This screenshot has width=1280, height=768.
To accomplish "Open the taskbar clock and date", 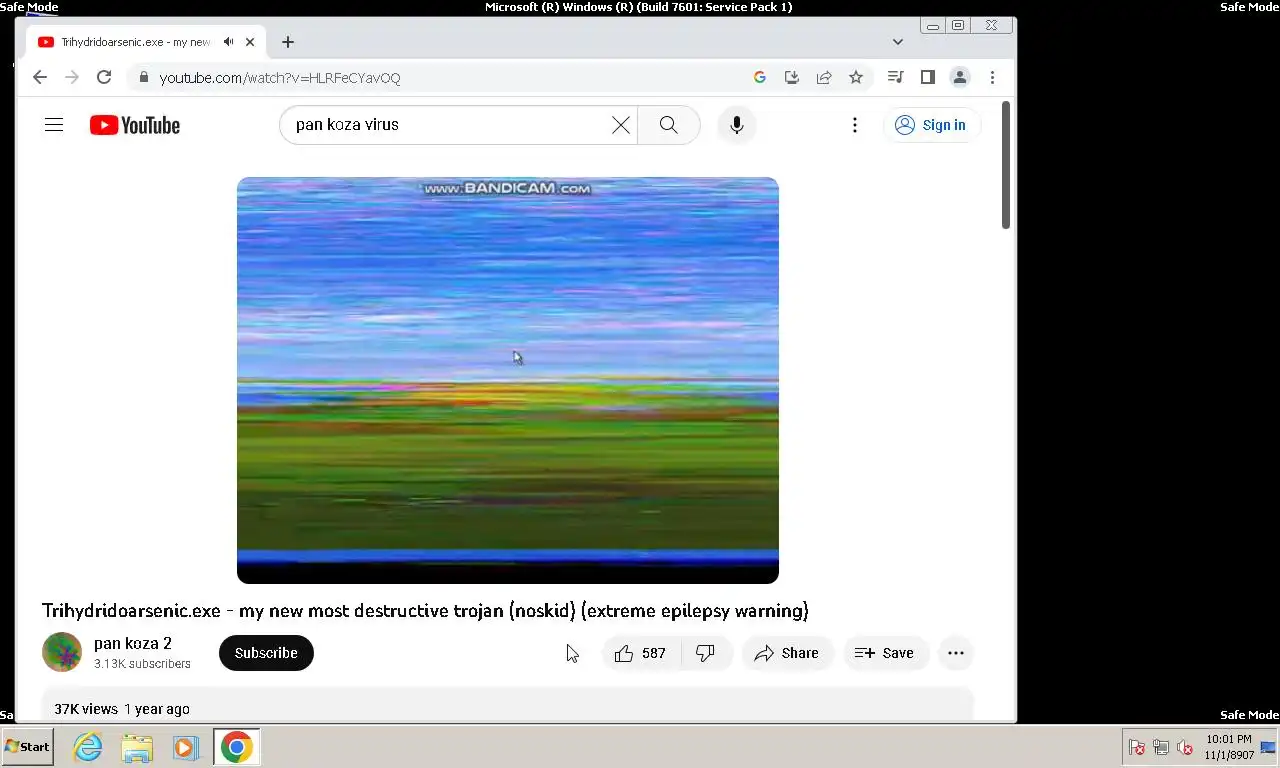I will point(1229,747).
